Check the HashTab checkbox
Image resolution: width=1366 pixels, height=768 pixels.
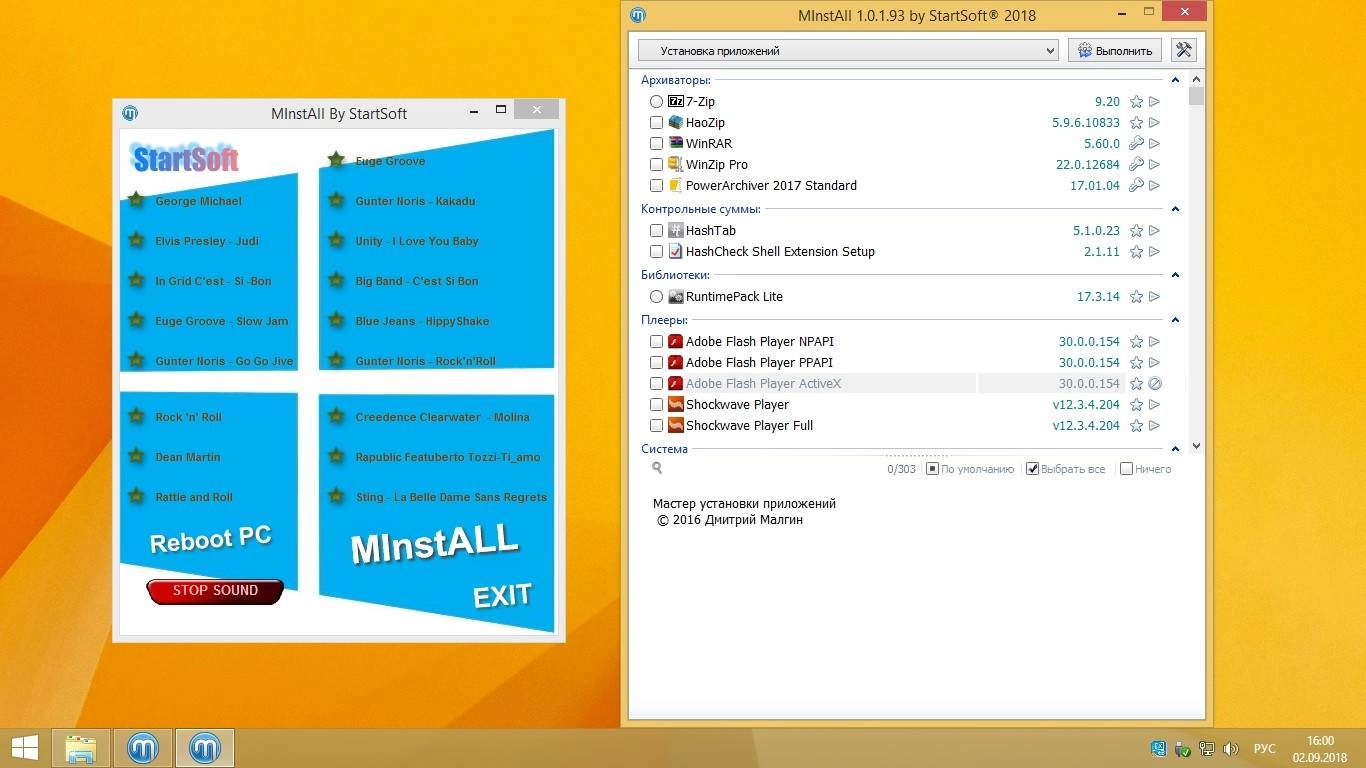pyautogui.click(x=656, y=231)
